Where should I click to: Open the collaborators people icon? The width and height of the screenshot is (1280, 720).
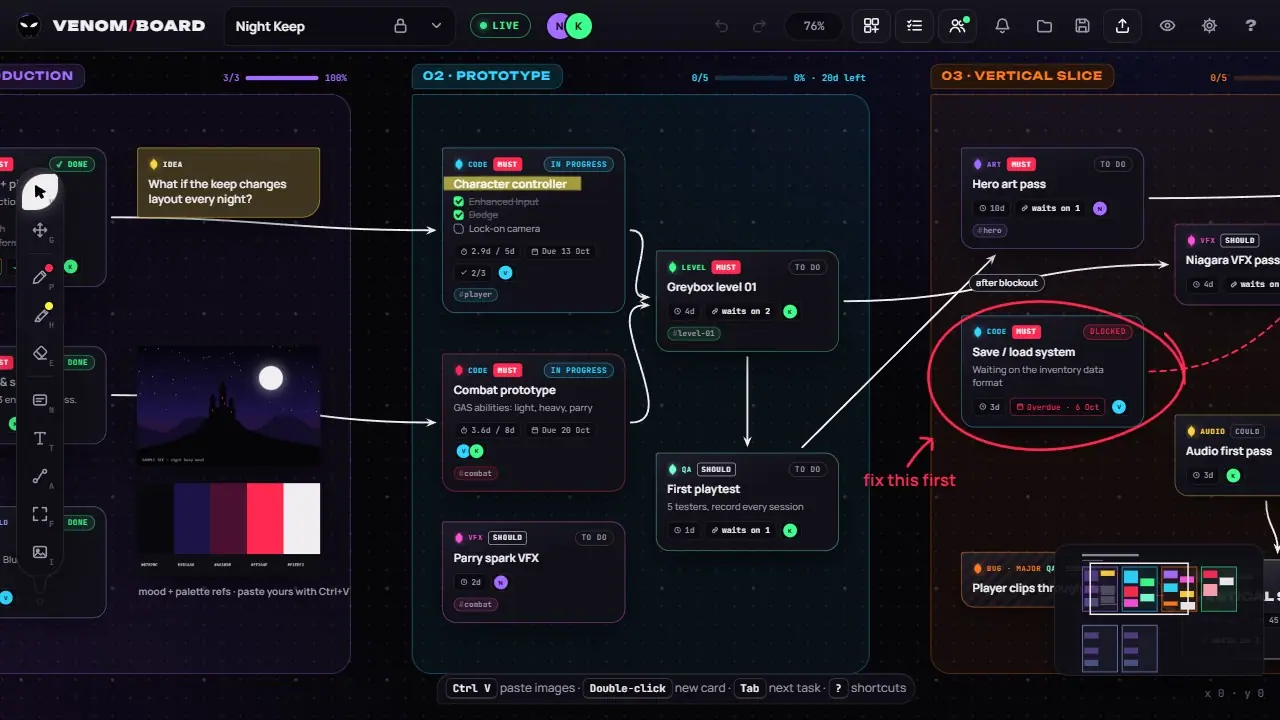coord(958,26)
